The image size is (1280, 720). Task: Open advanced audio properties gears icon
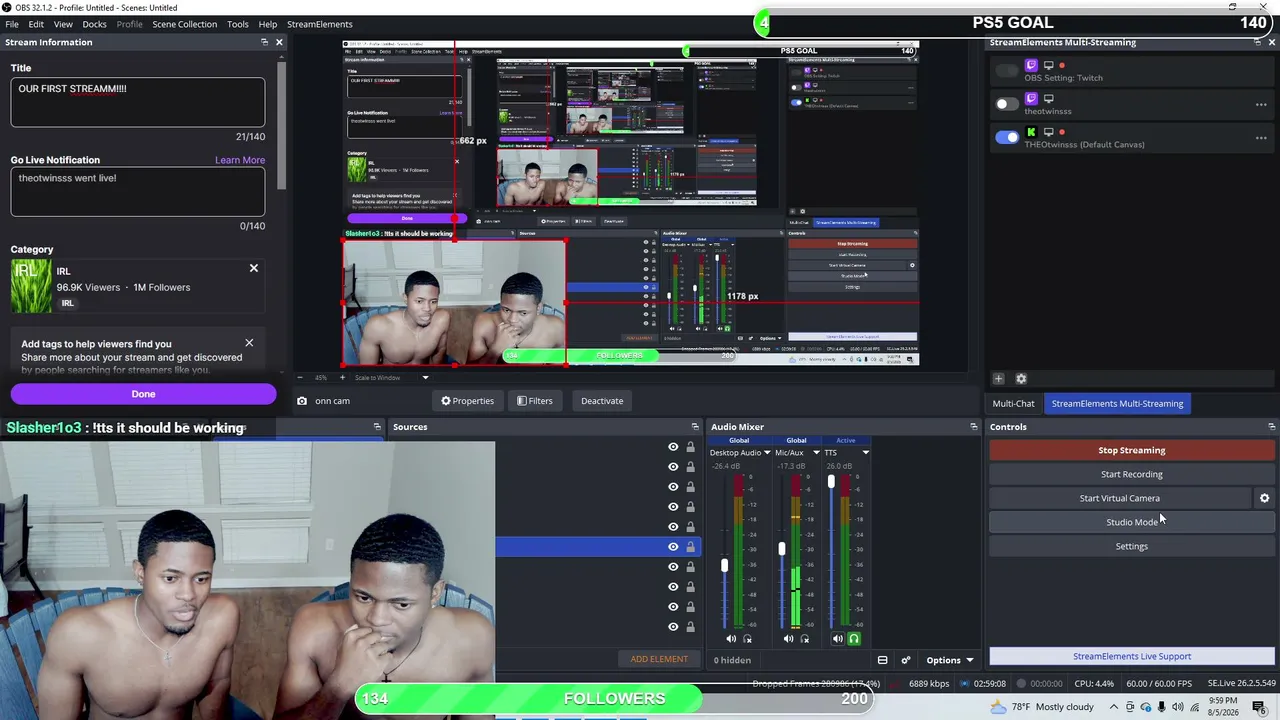pos(906,660)
